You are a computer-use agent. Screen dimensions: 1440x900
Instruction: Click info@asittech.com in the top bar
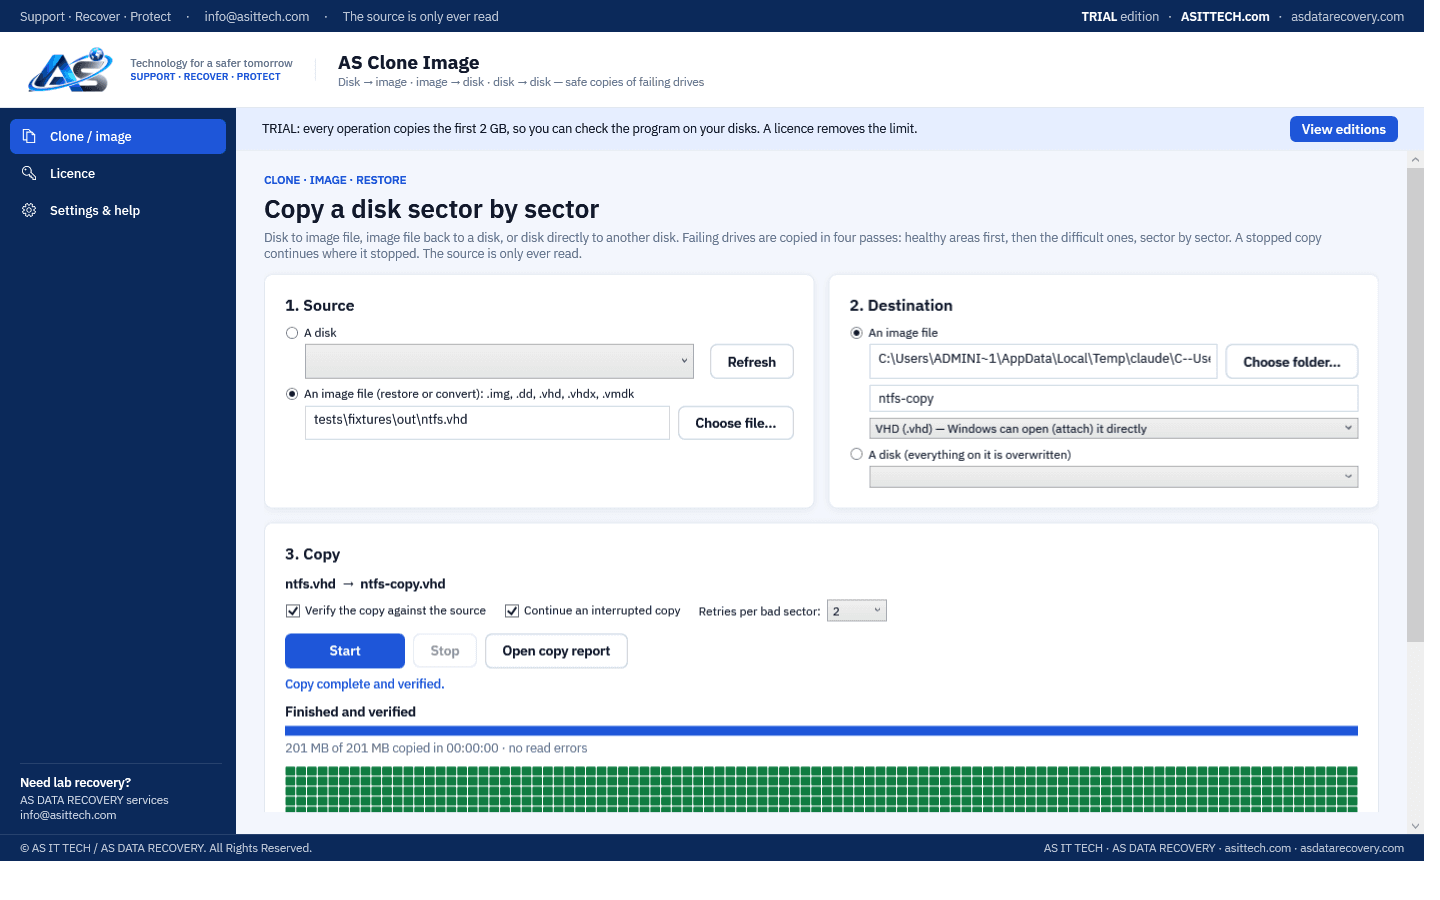(257, 16)
